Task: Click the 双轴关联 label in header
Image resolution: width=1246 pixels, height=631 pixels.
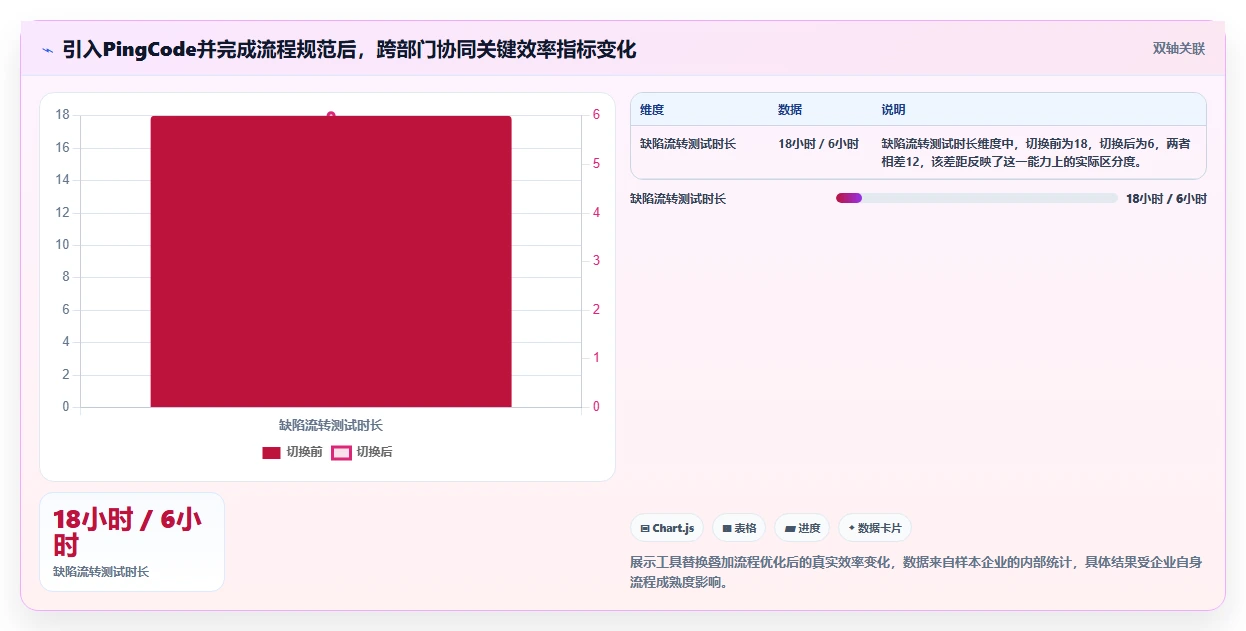Action: 1179,48
